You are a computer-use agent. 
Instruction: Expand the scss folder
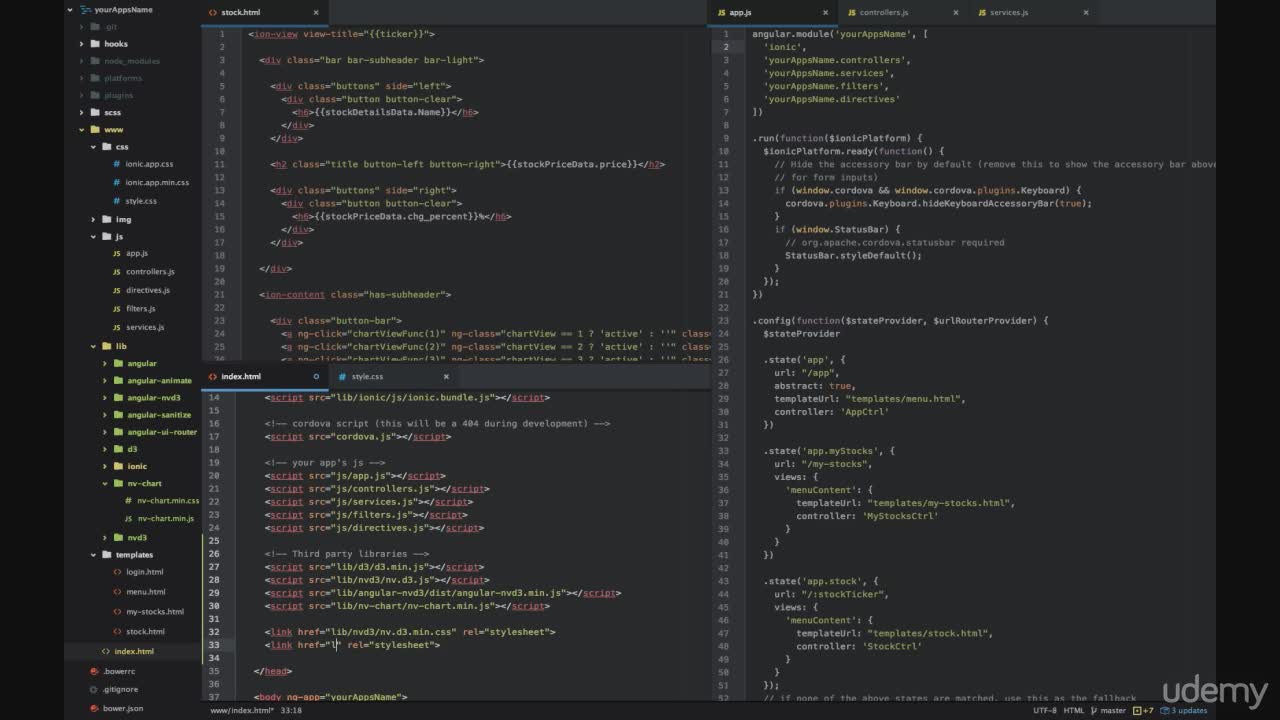click(81, 112)
